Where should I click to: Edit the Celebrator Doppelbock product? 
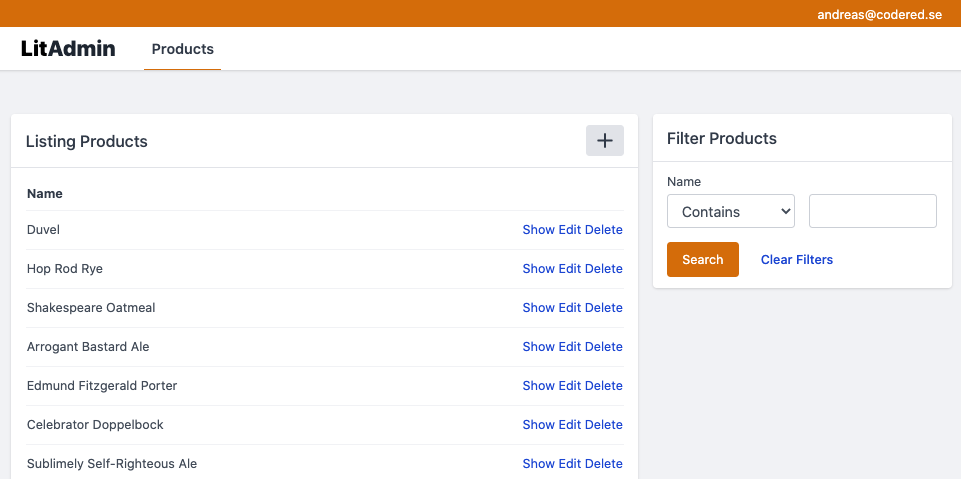tap(569, 425)
